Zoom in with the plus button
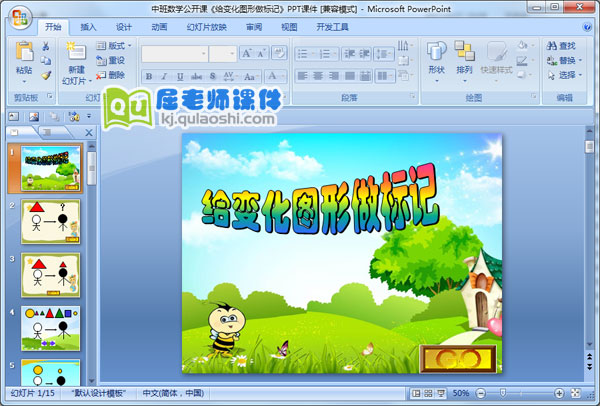This screenshot has width=600, height=406. pyautogui.click(x=559, y=393)
